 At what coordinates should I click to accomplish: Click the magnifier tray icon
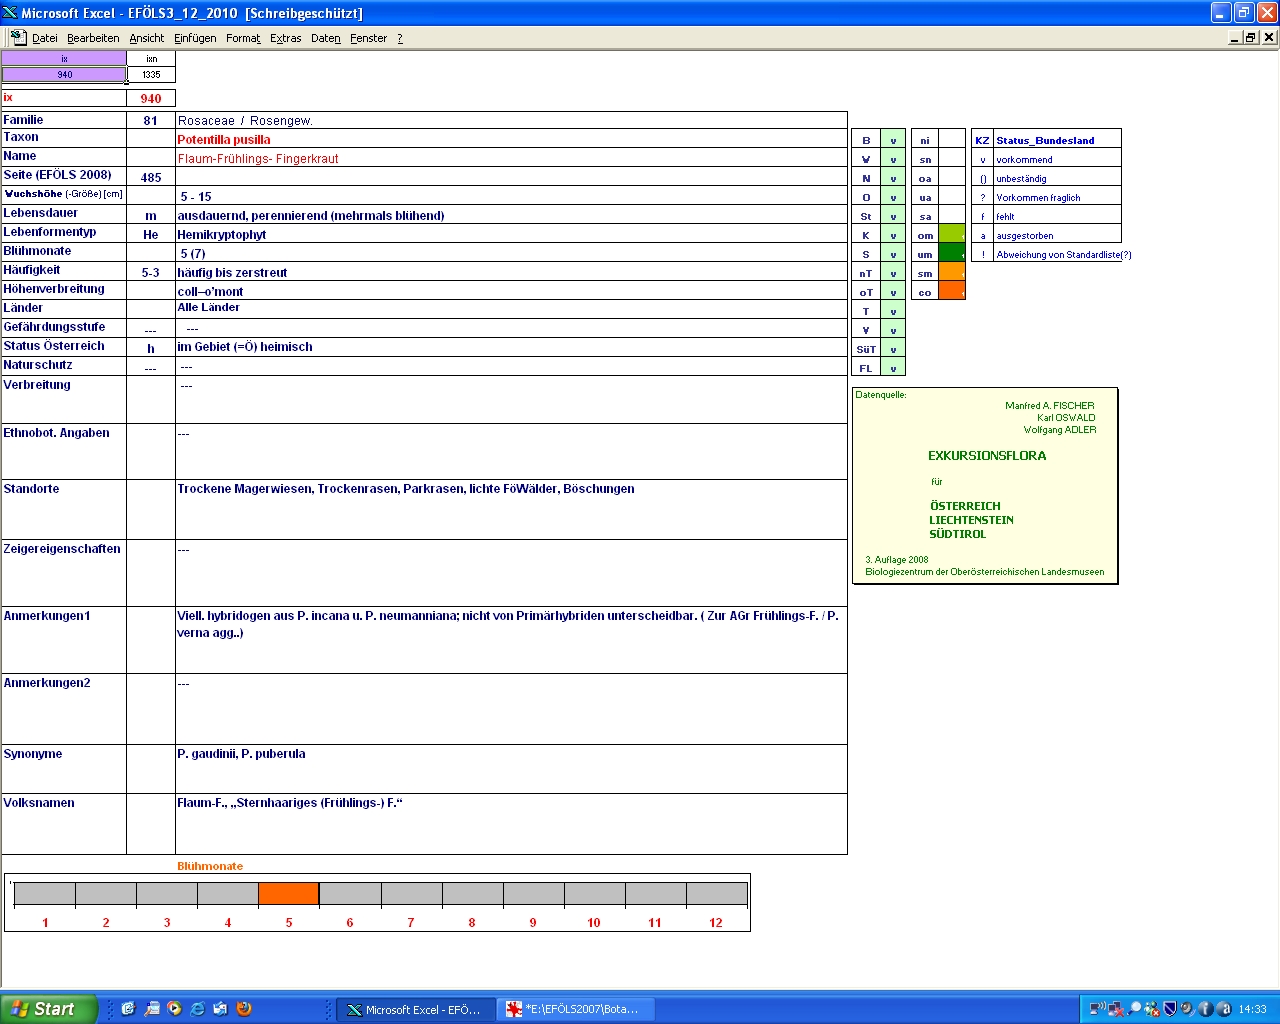click(1134, 1009)
